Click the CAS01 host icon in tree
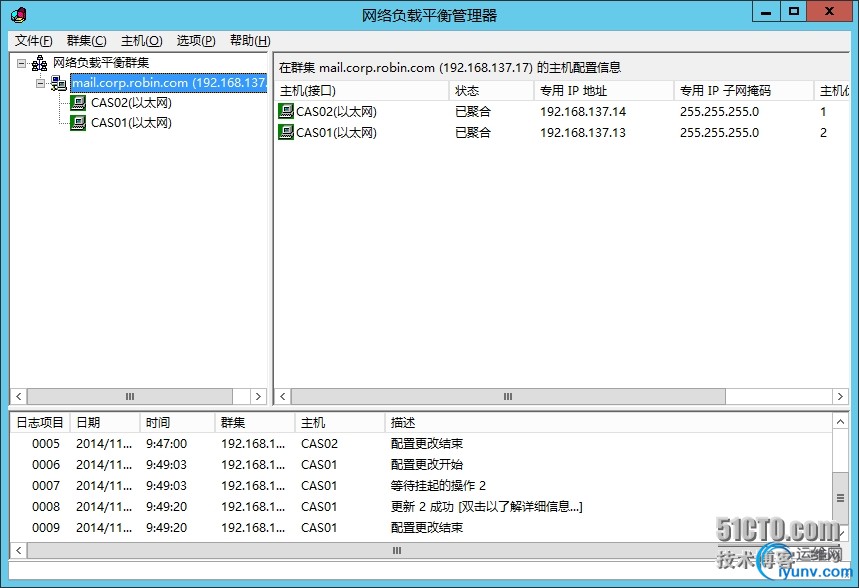 [x=78, y=123]
